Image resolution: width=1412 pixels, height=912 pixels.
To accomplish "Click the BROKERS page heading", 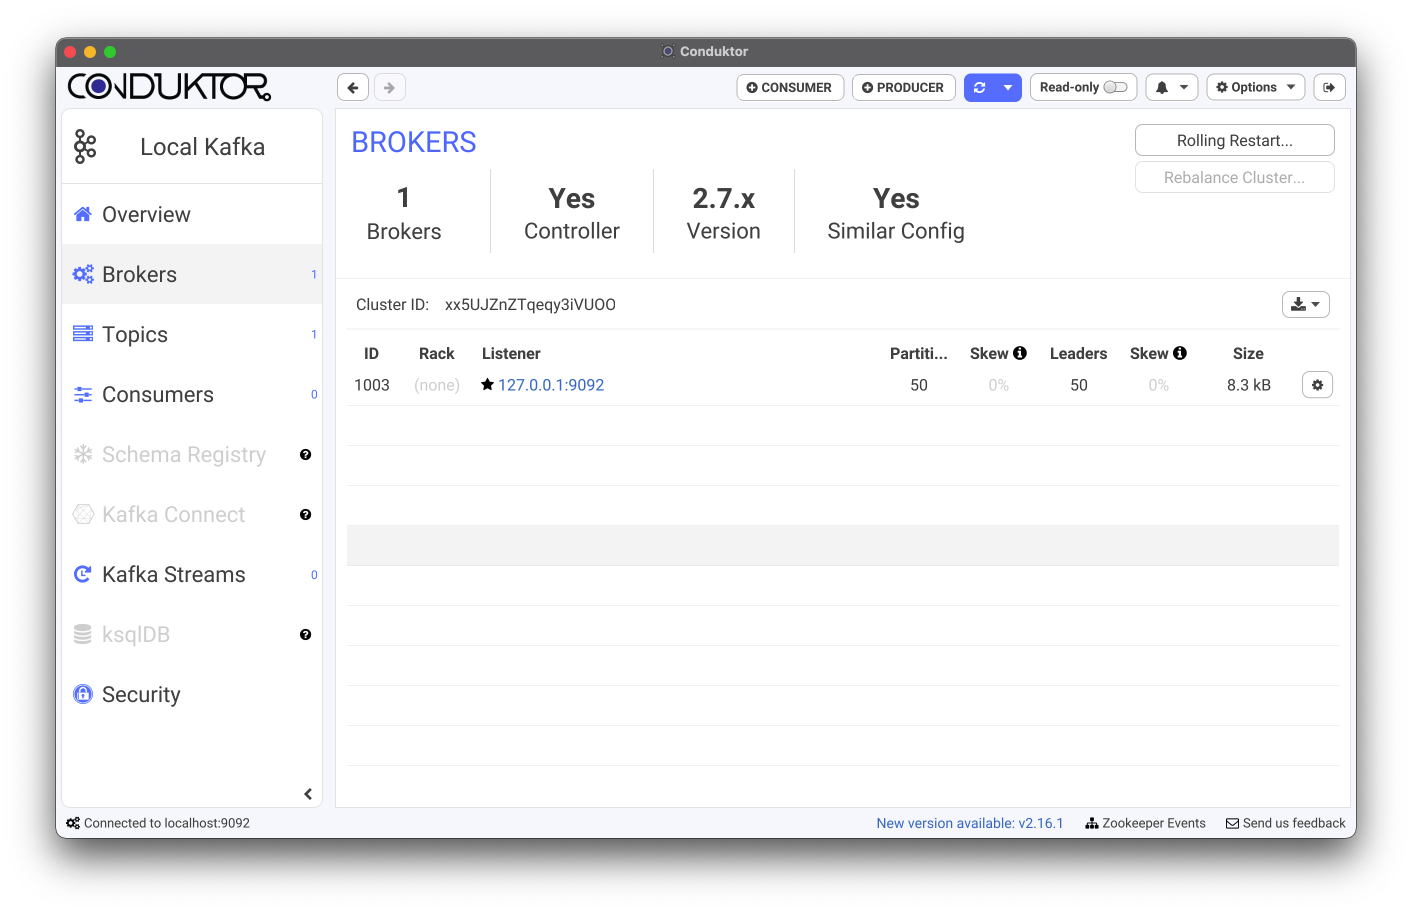I will (x=414, y=142).
